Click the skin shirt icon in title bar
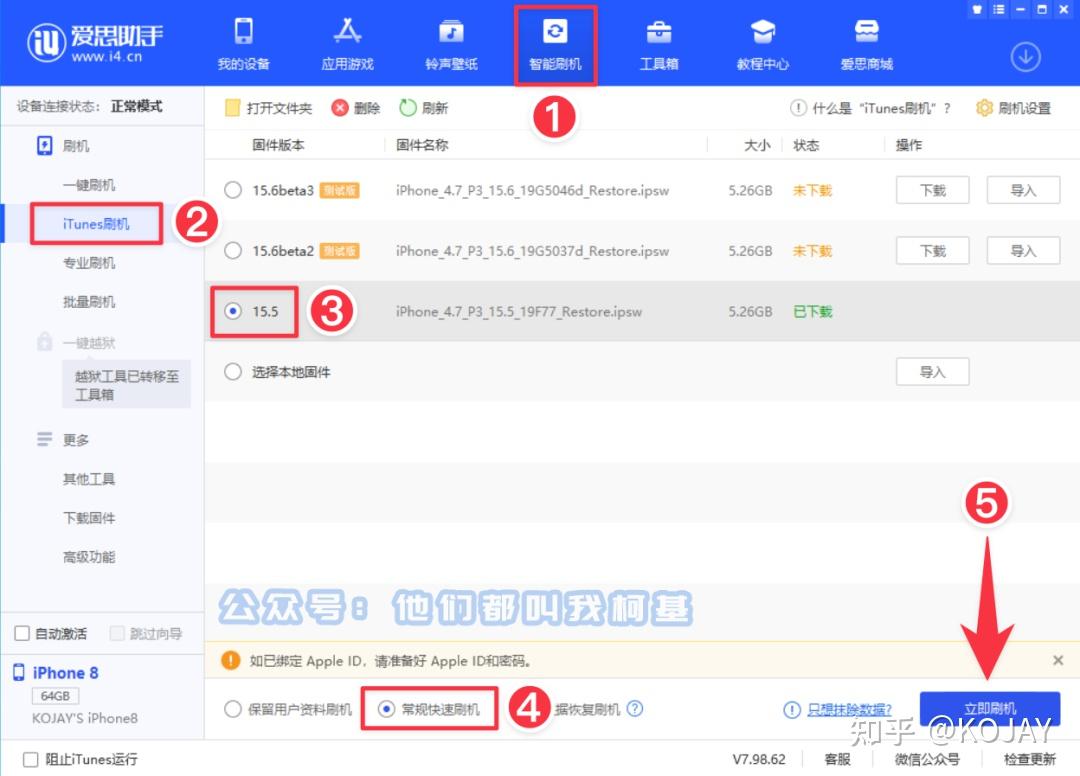 click(x=977, y=10)
